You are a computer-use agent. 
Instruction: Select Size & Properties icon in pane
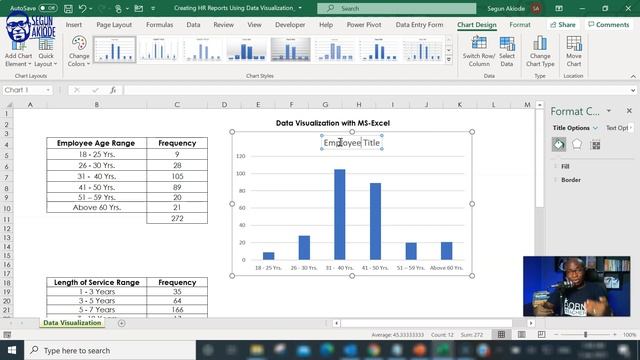click(596, 144)
